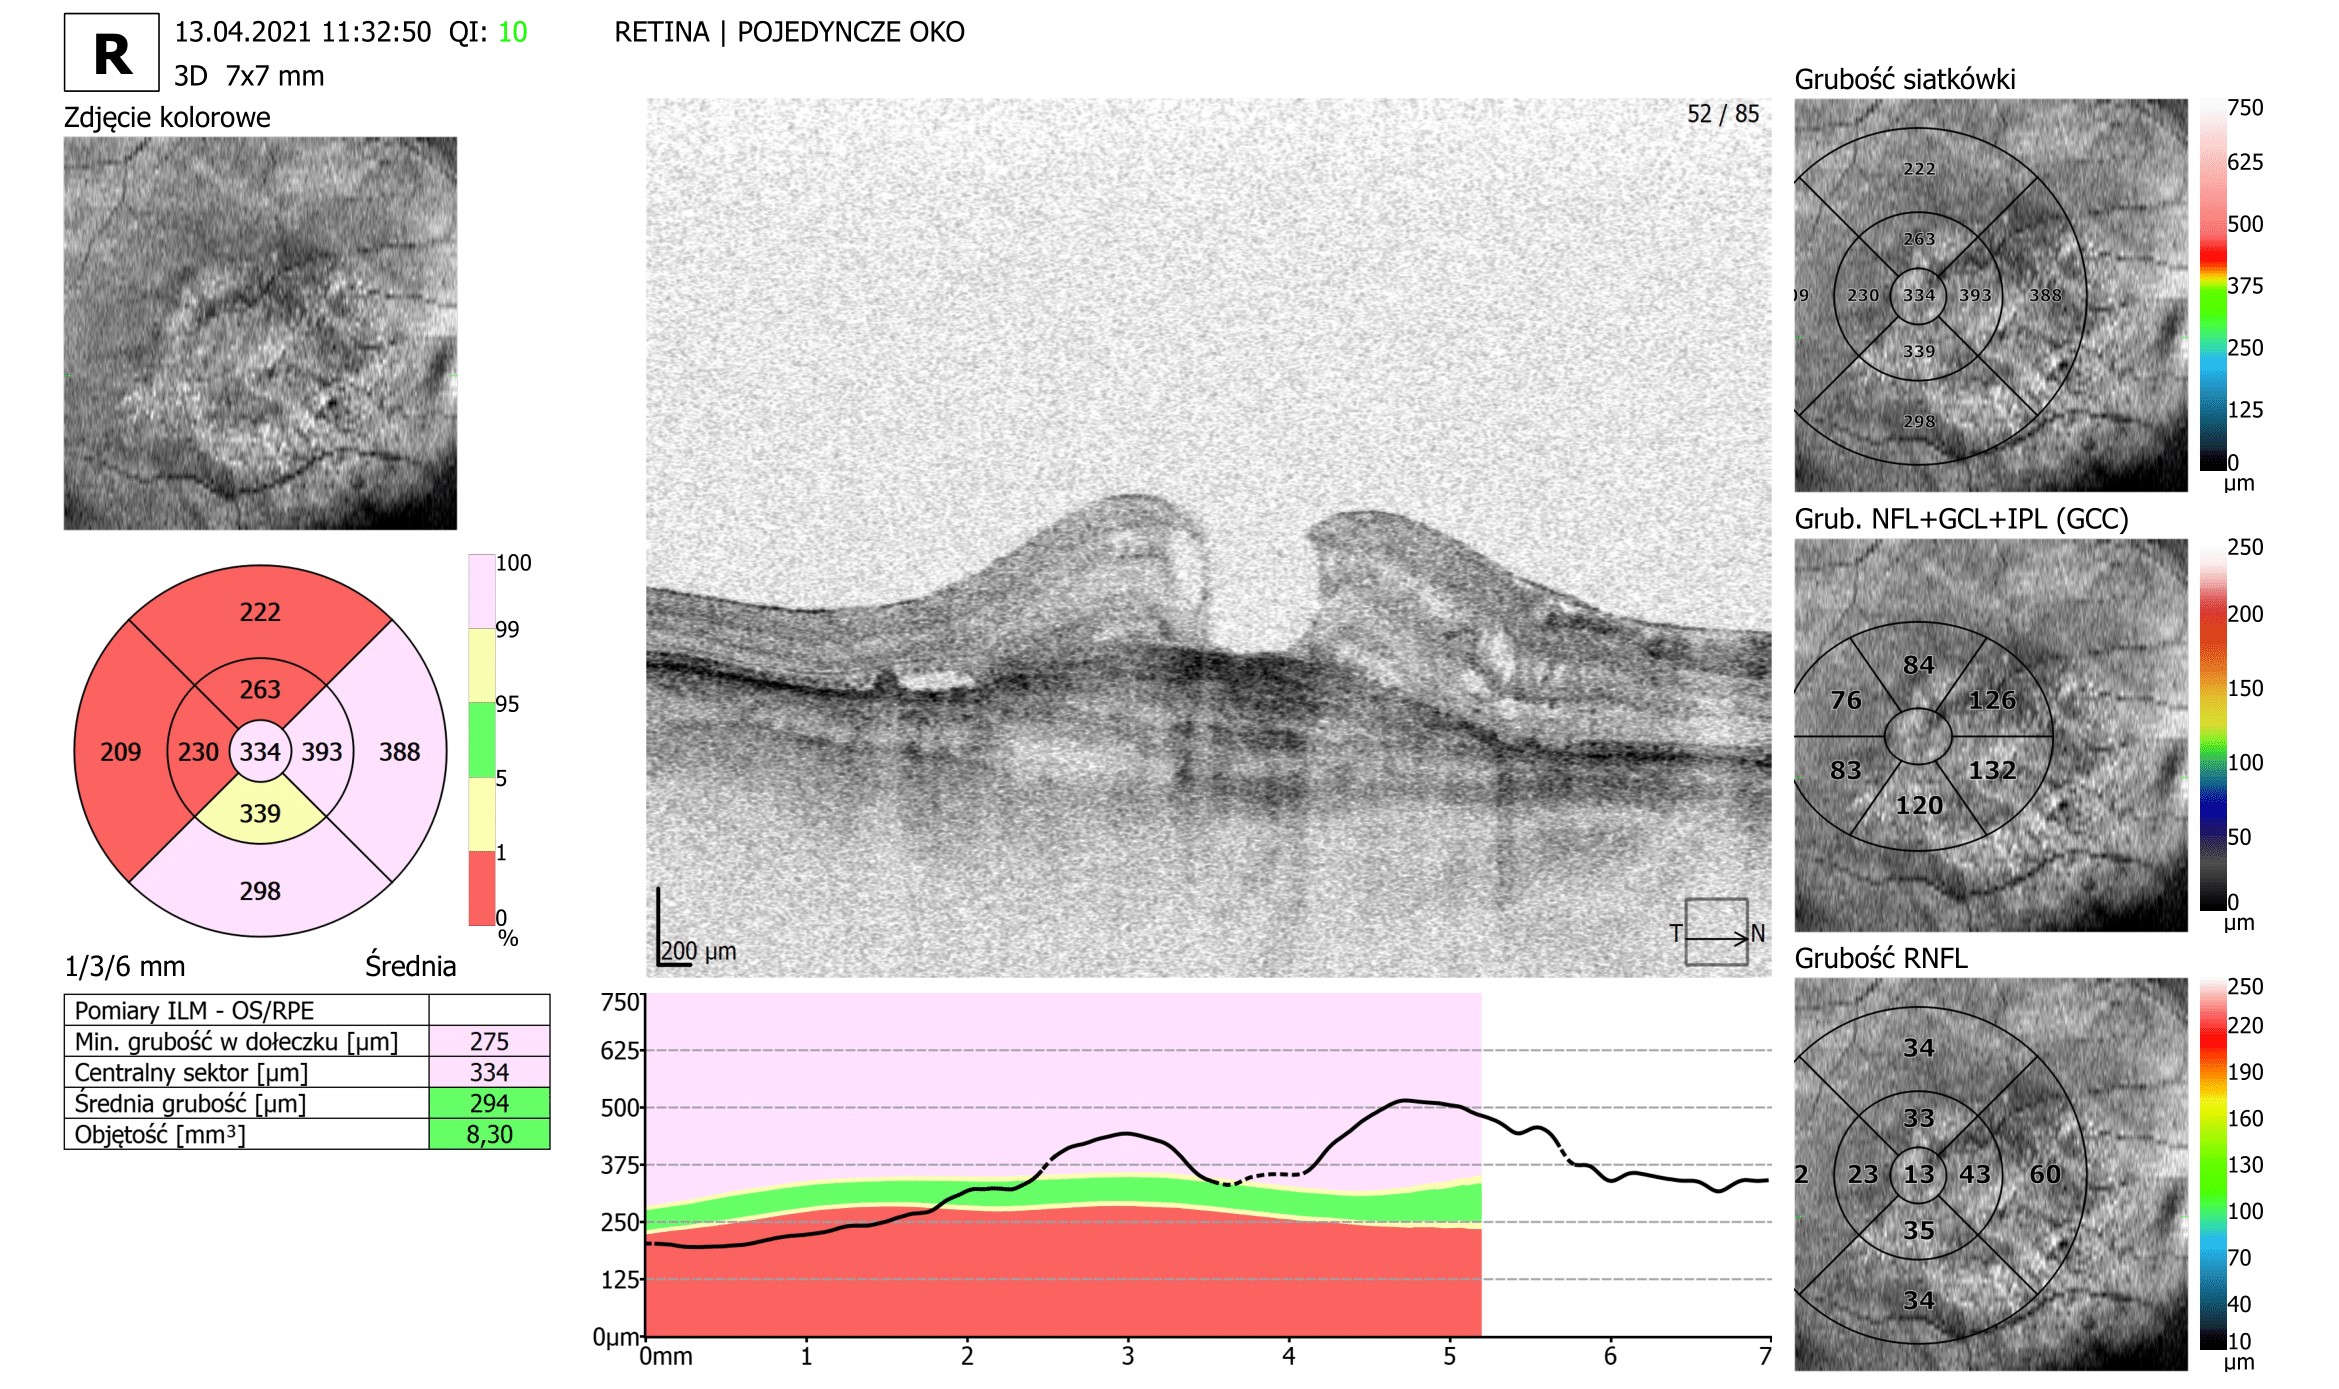Select superior outer sector 222
2339x1389 pixels.
pyautogui.click(x=260, y=611)
